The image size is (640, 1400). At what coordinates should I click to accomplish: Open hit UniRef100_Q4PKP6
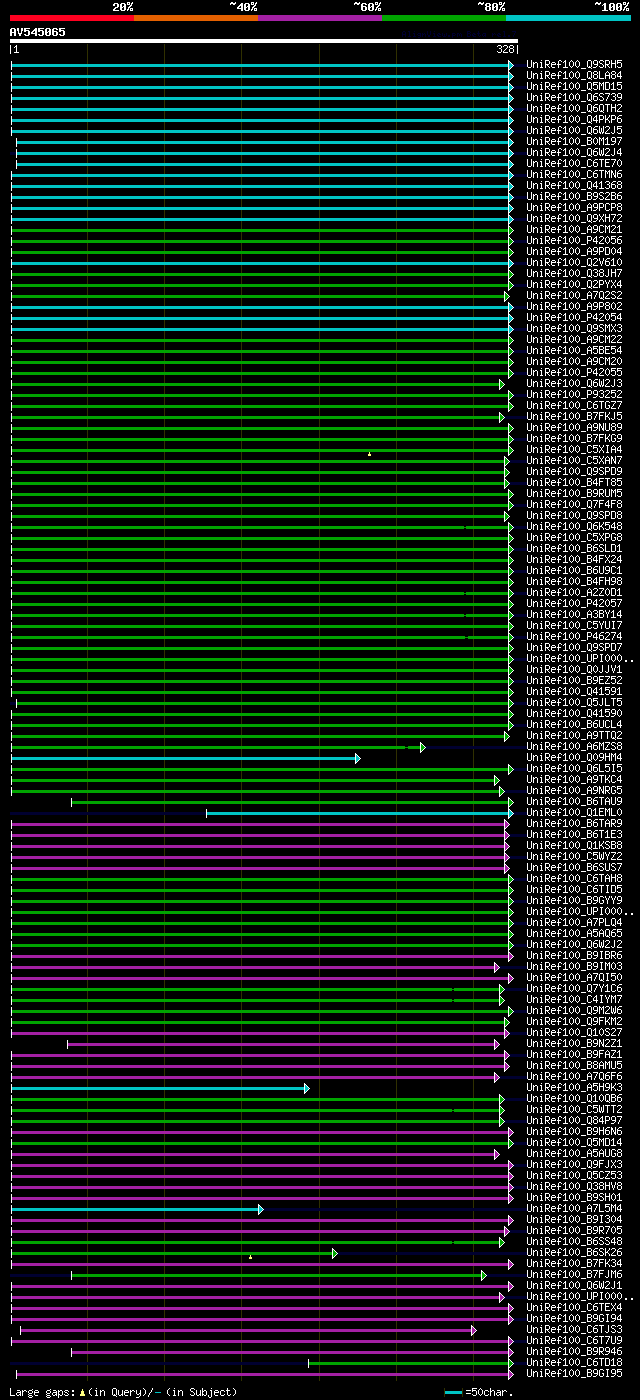(x=574, y=119)
